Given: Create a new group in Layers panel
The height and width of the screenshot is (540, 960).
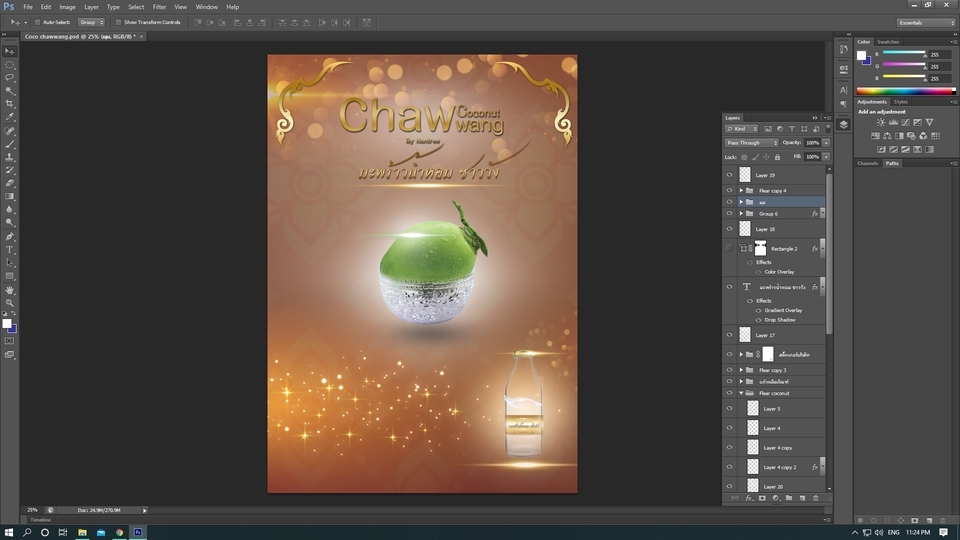Looking at the screenshot, I should coord(789,498).
